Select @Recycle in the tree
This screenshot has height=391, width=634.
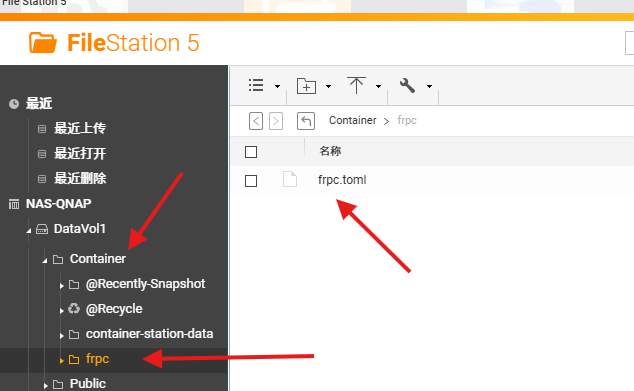[x=114, y=309]
